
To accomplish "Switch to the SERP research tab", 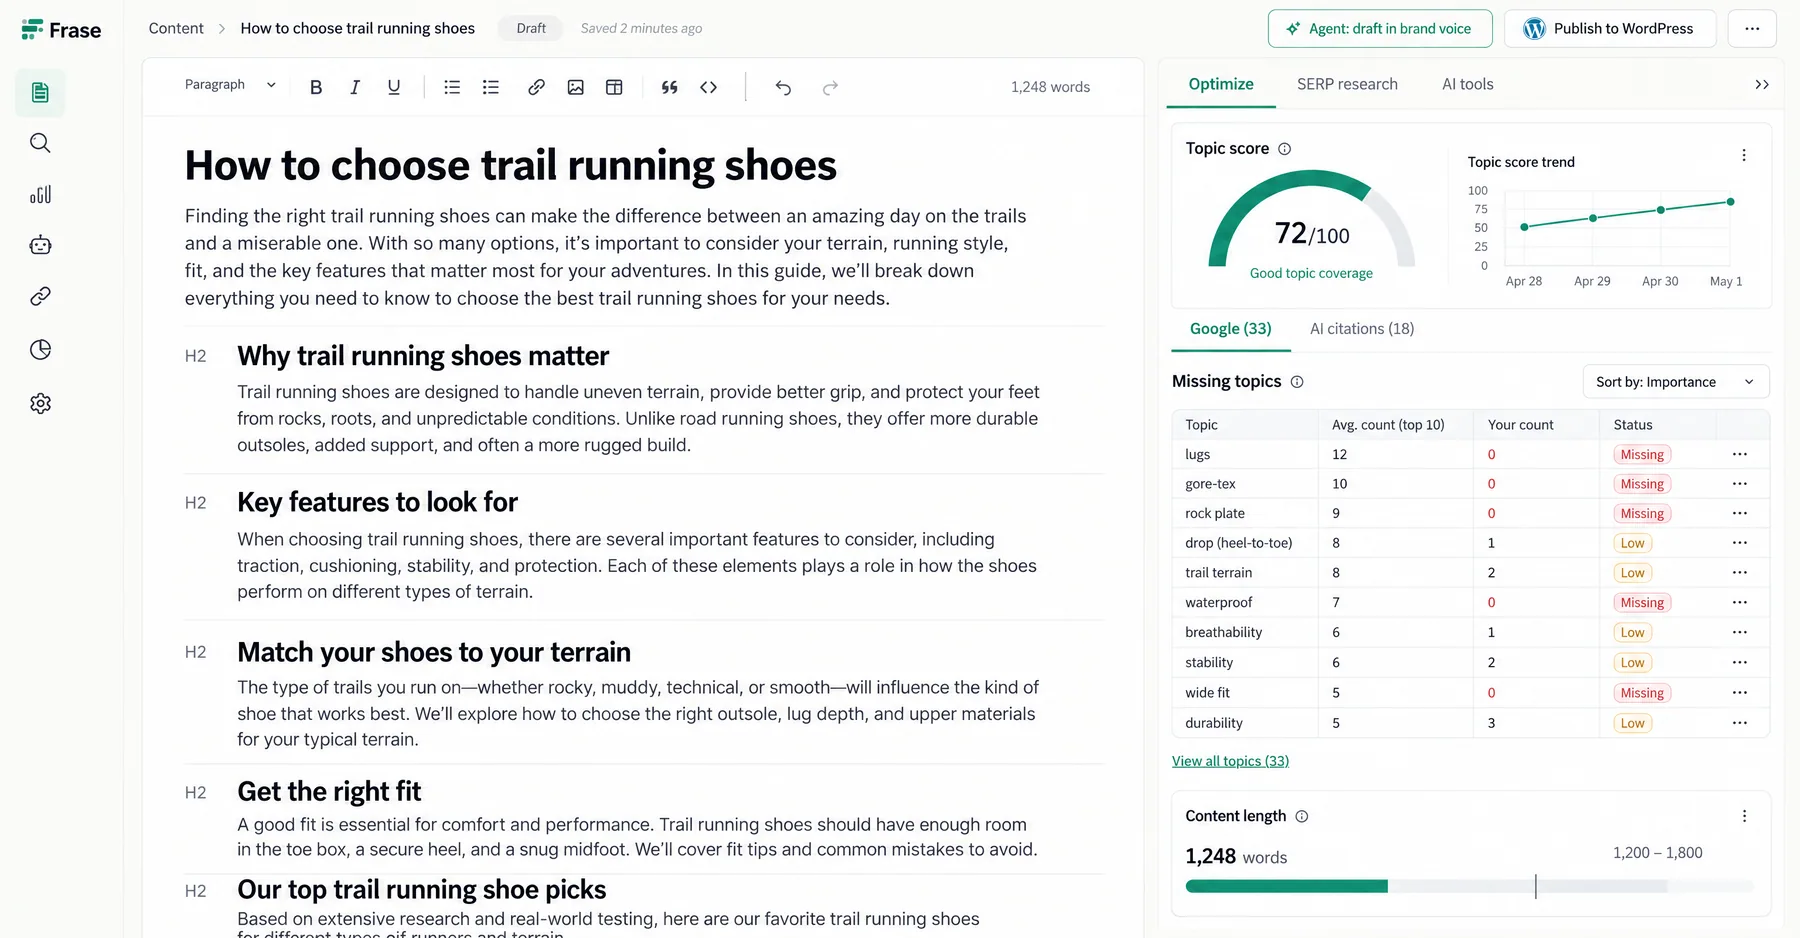I will [1347, 84].
